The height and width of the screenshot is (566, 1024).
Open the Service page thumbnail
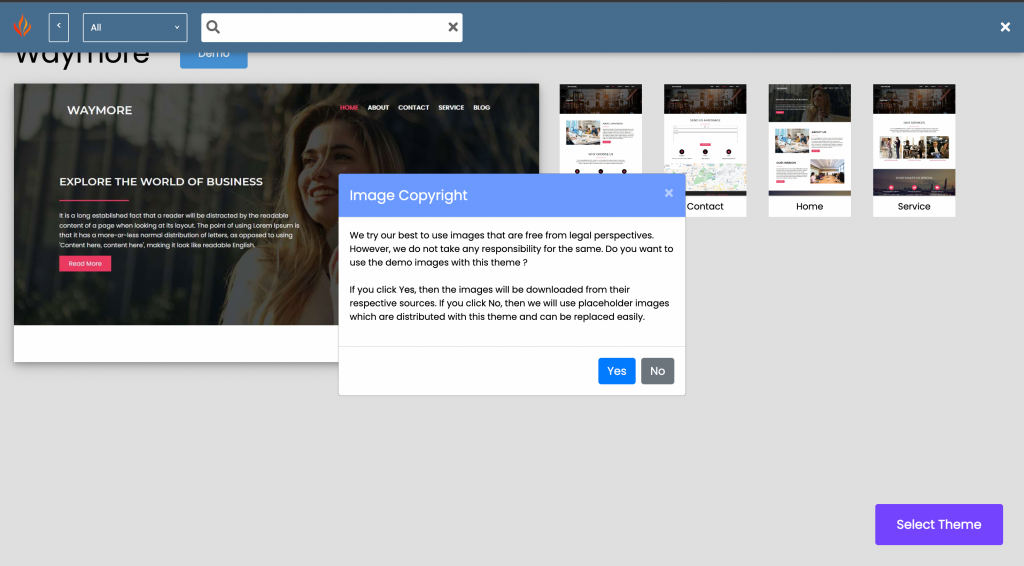[914, 150]
